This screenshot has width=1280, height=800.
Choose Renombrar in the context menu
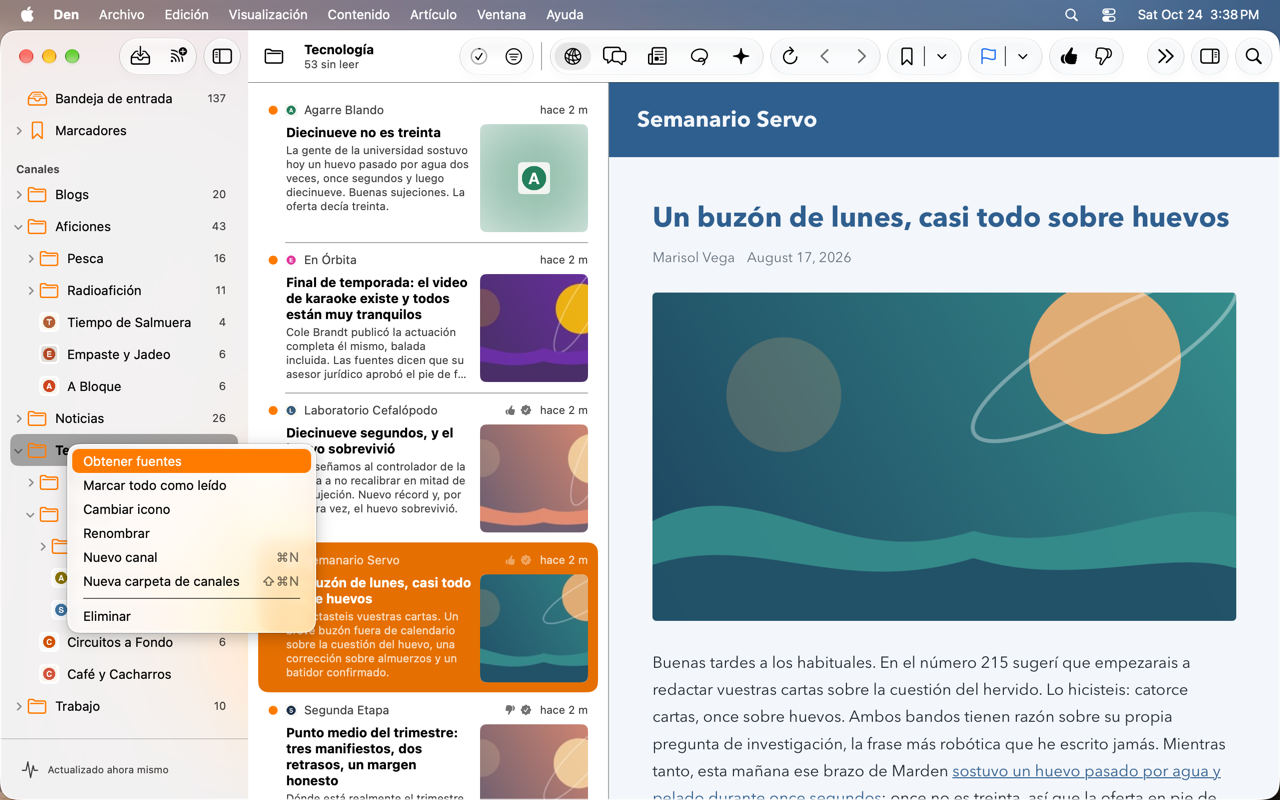(x=191, y=533)
